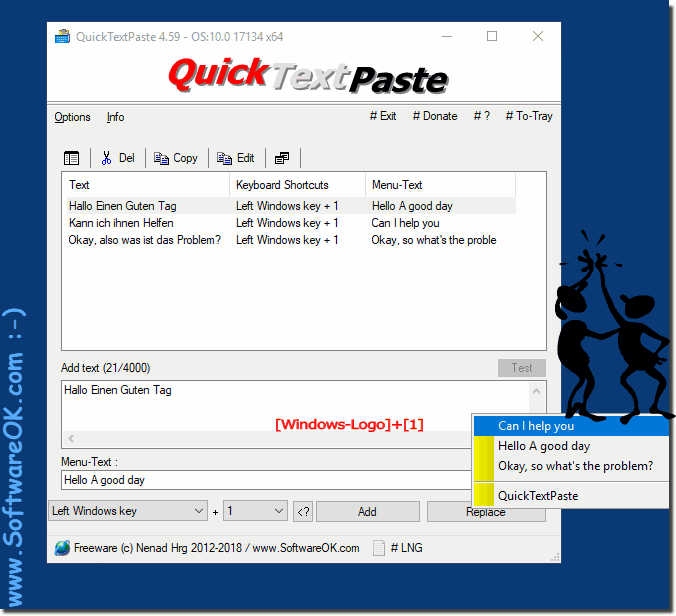Close the QuickTextPaste window
676x616 pixels.
click(538, 37)
